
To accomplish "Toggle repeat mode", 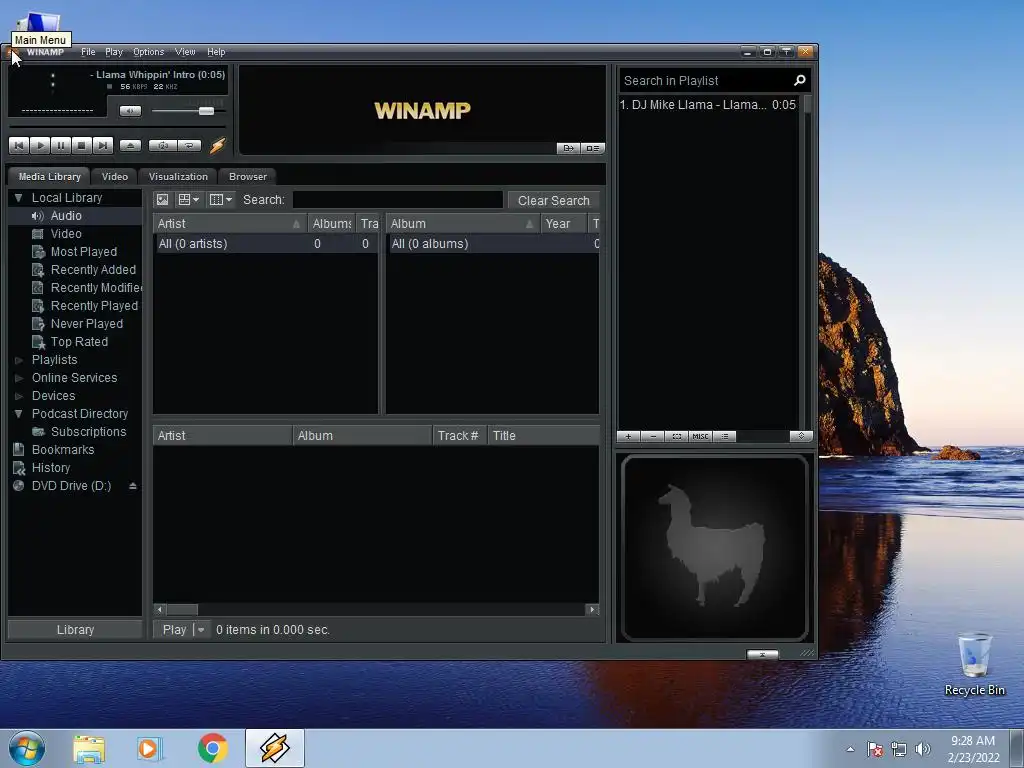I will 189,146.
